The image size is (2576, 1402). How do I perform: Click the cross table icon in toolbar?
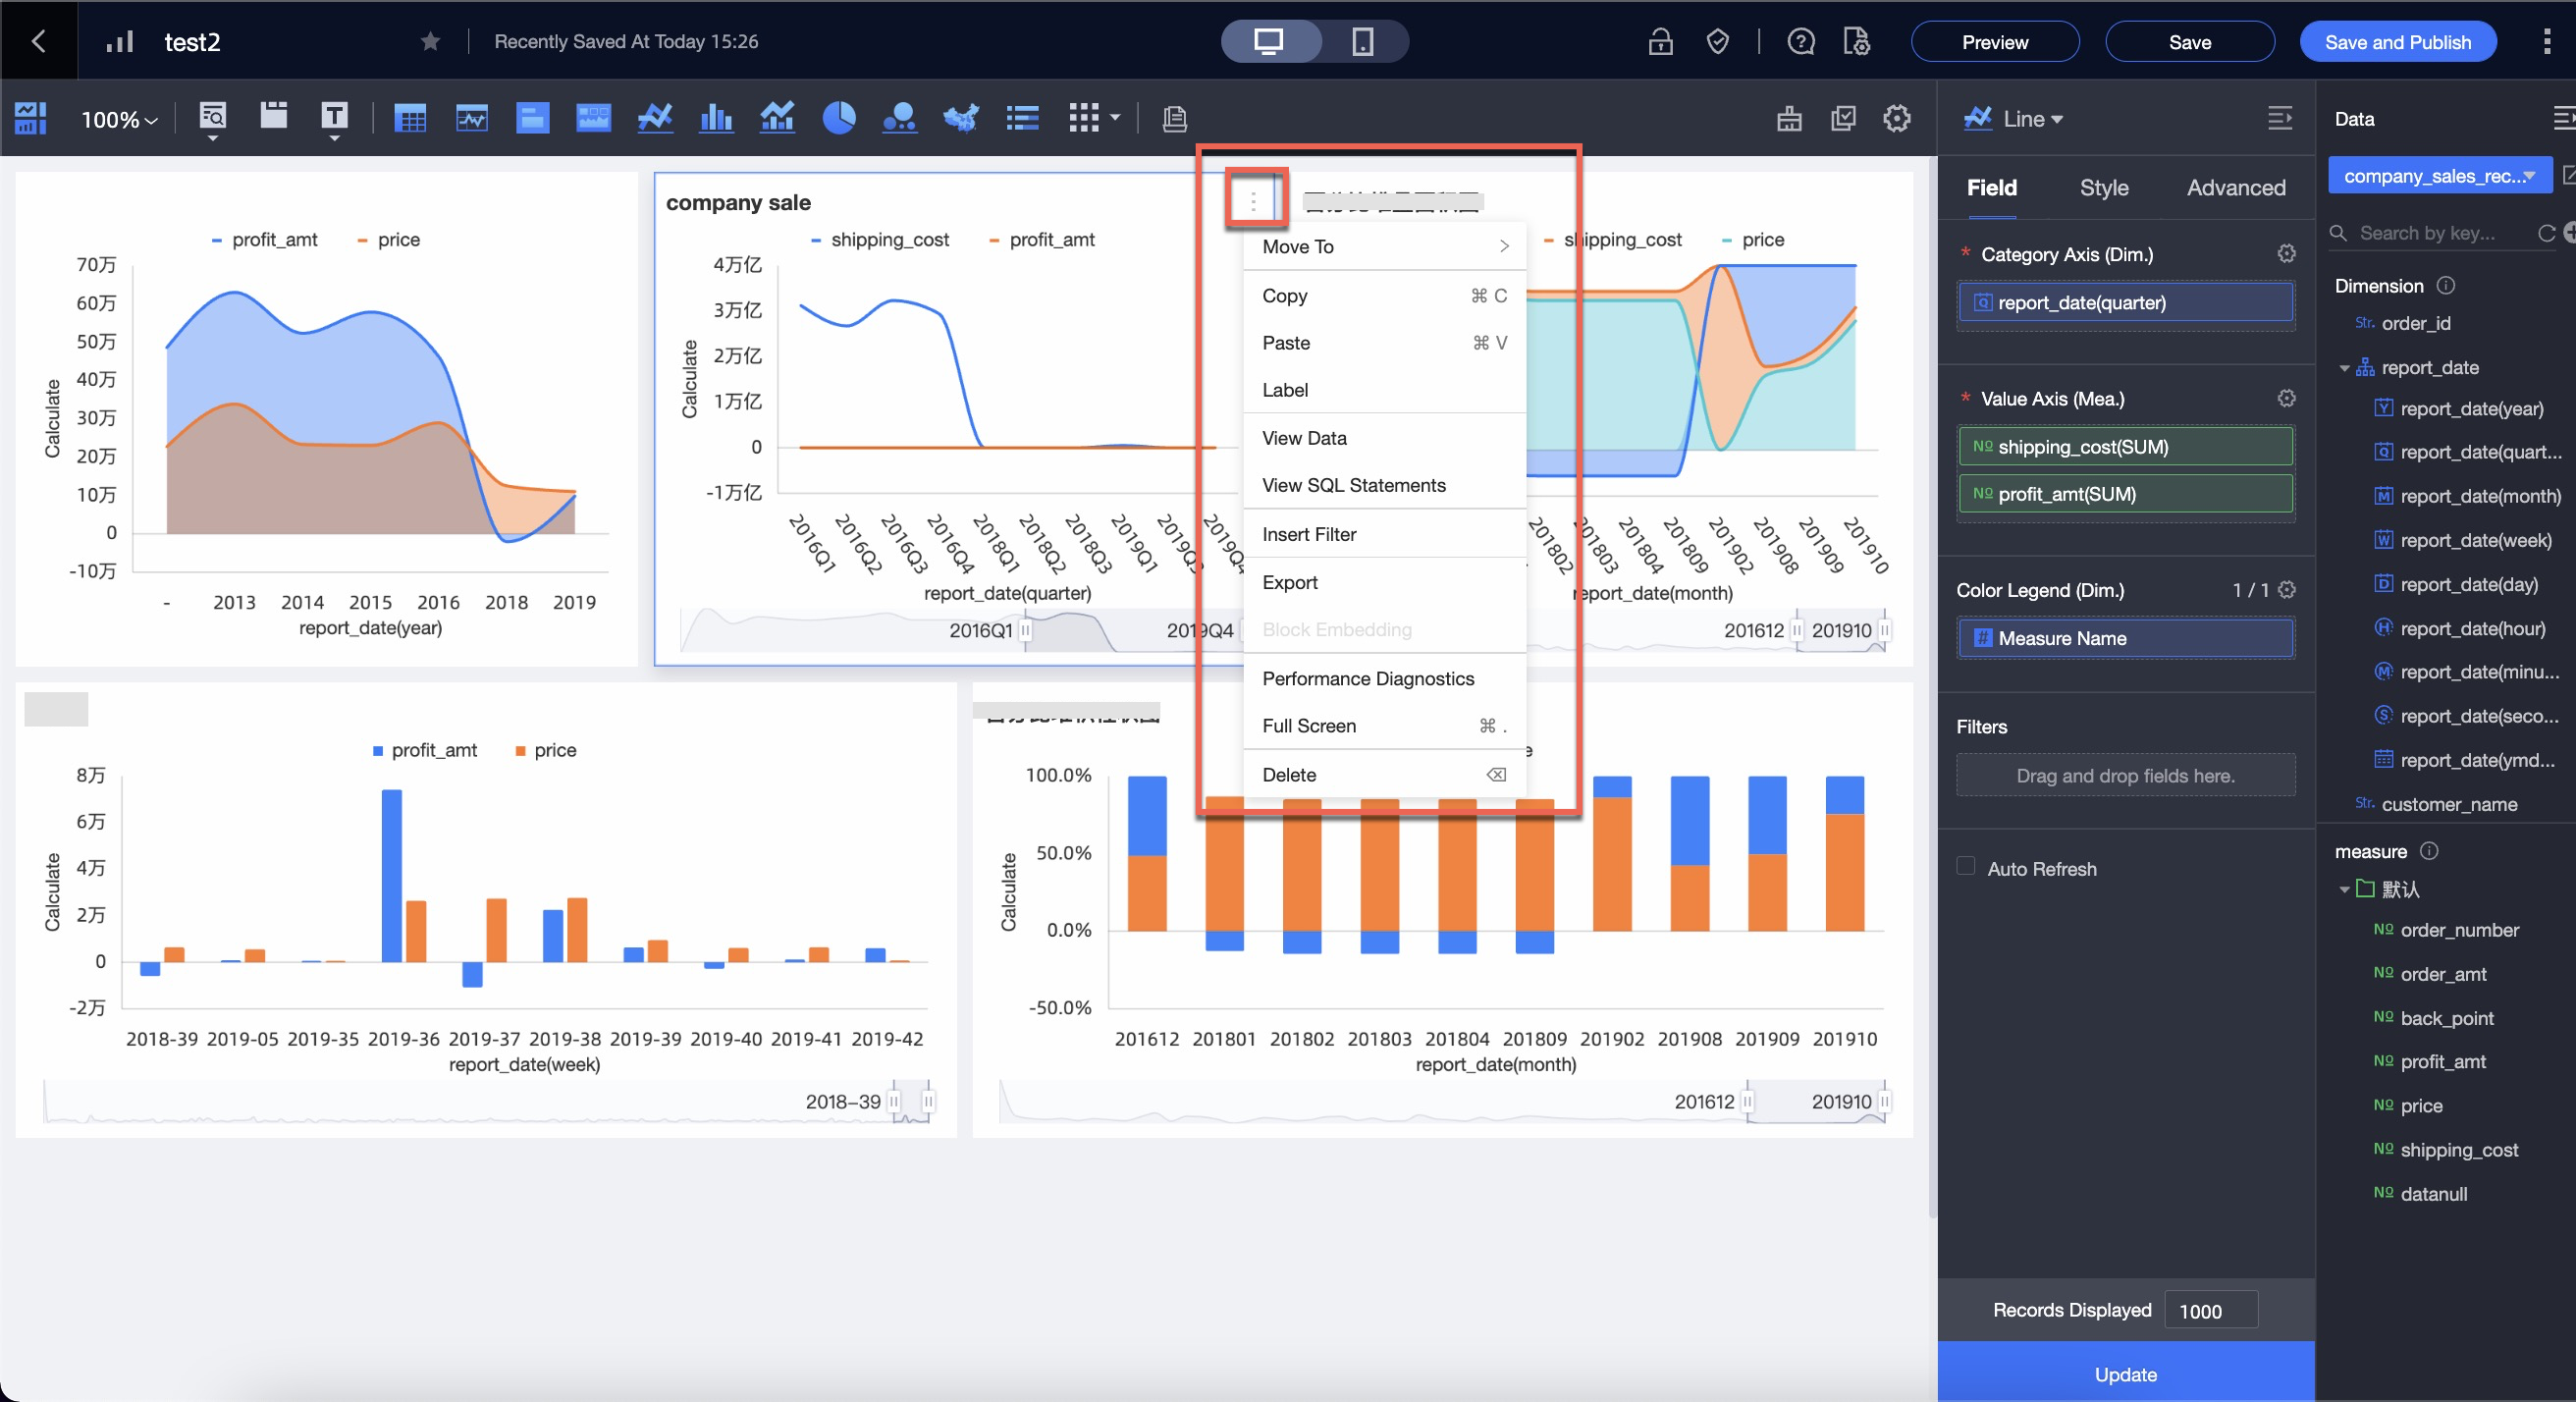point(410,118)
